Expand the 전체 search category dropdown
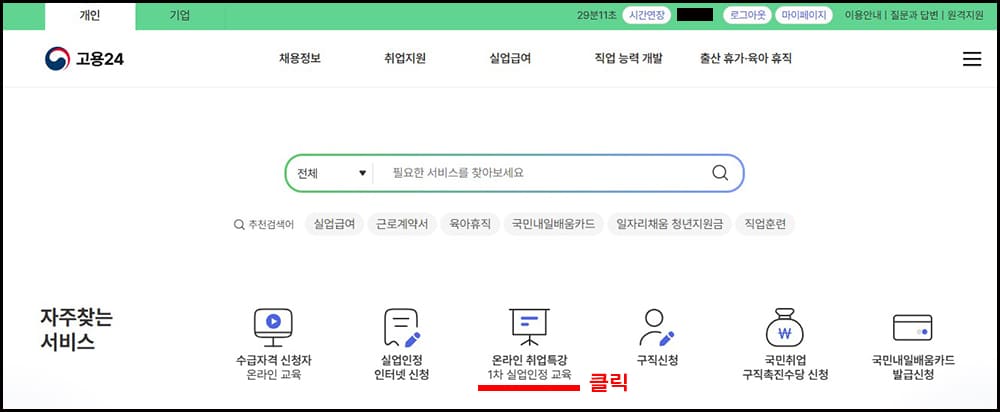This screenshot has width=1000, height=412. point(332,173)
